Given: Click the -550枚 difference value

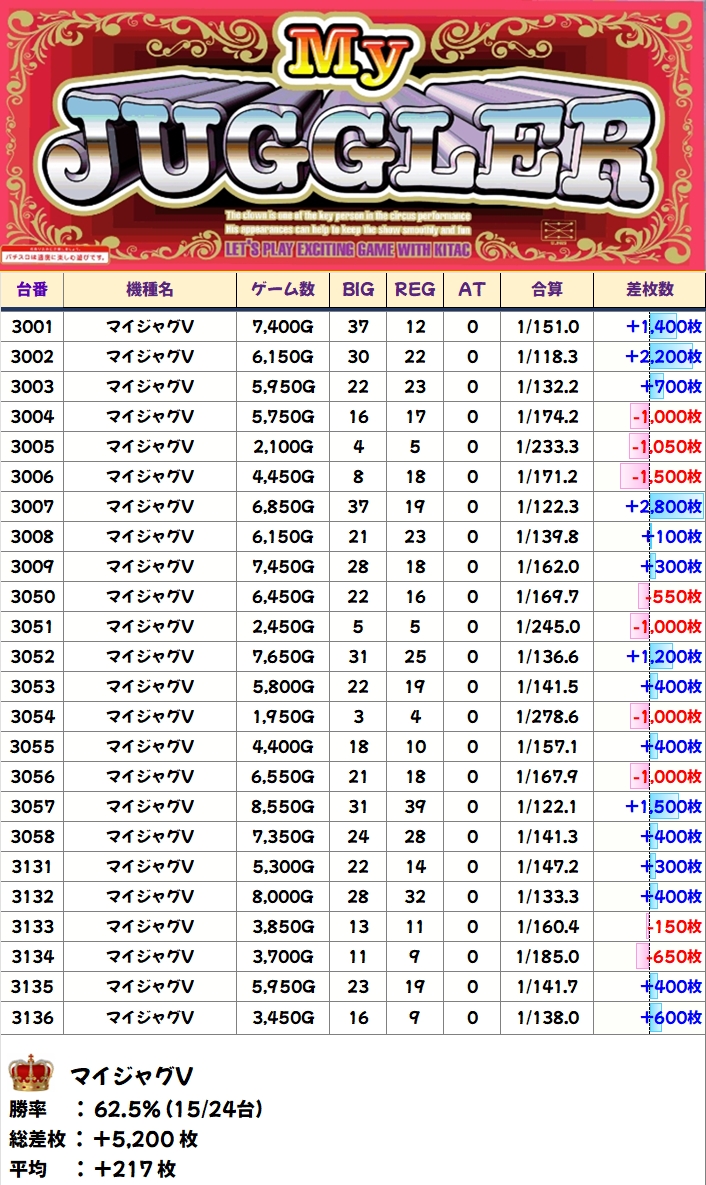Looking at the screenshot, I should (x=673, y=597).
